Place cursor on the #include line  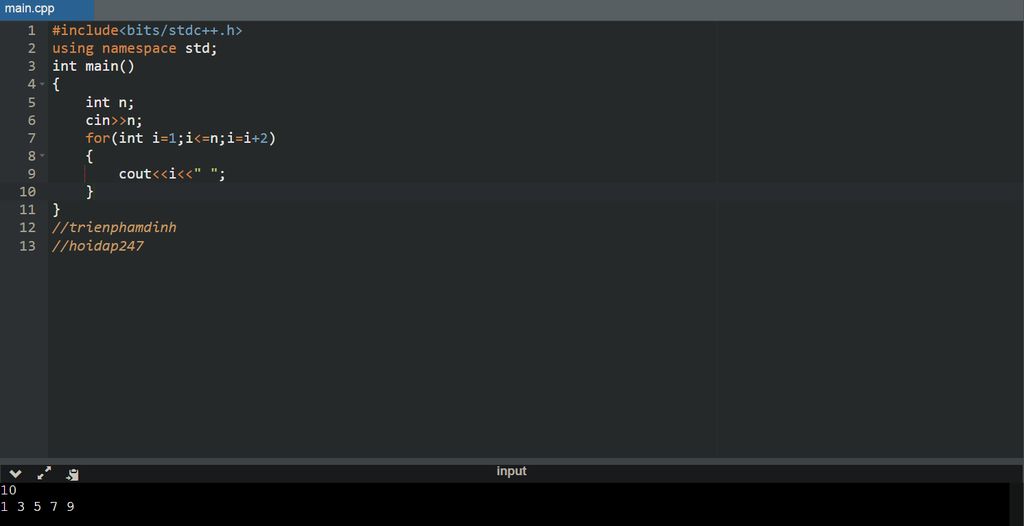pos(147,30)
